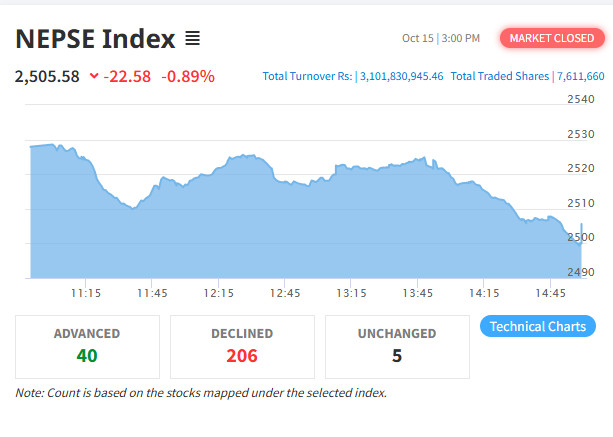Click the red down arrow indicator

[93, 77]
